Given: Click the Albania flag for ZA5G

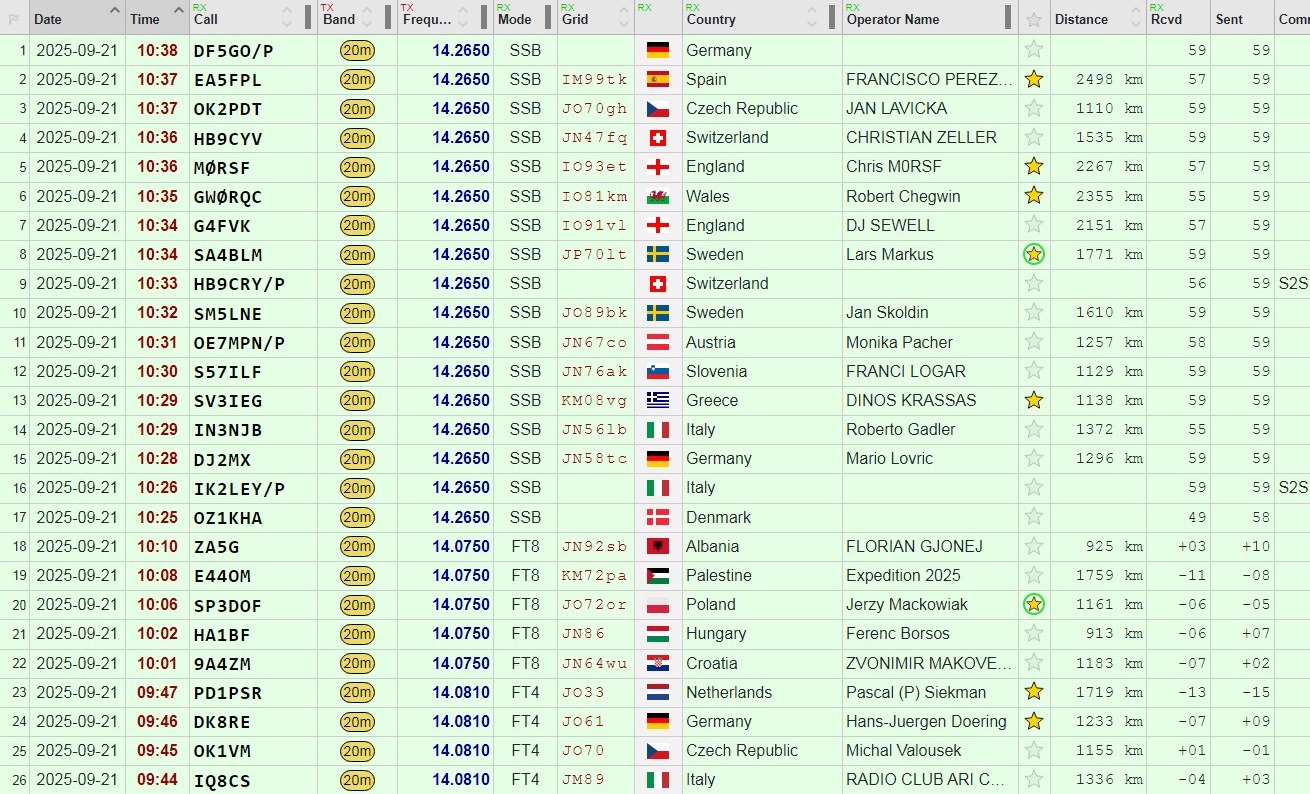Looking at the screenshot, I should tap(657, 546).
